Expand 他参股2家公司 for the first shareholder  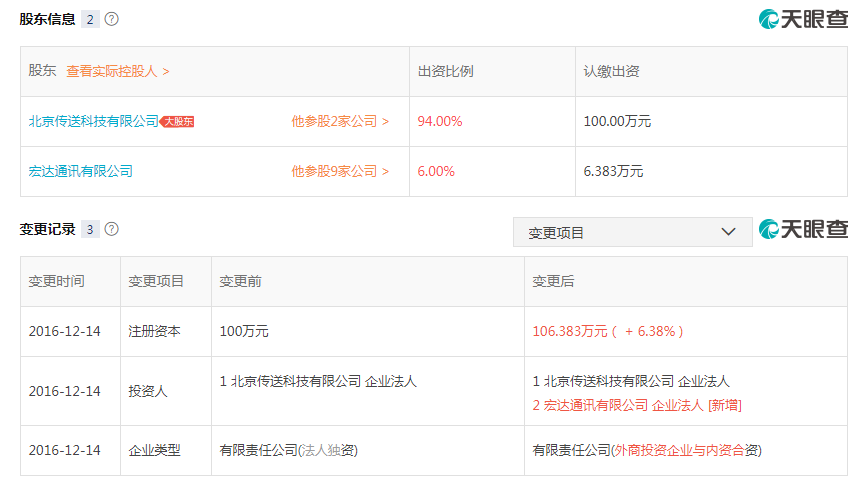(x=340, y=121)
